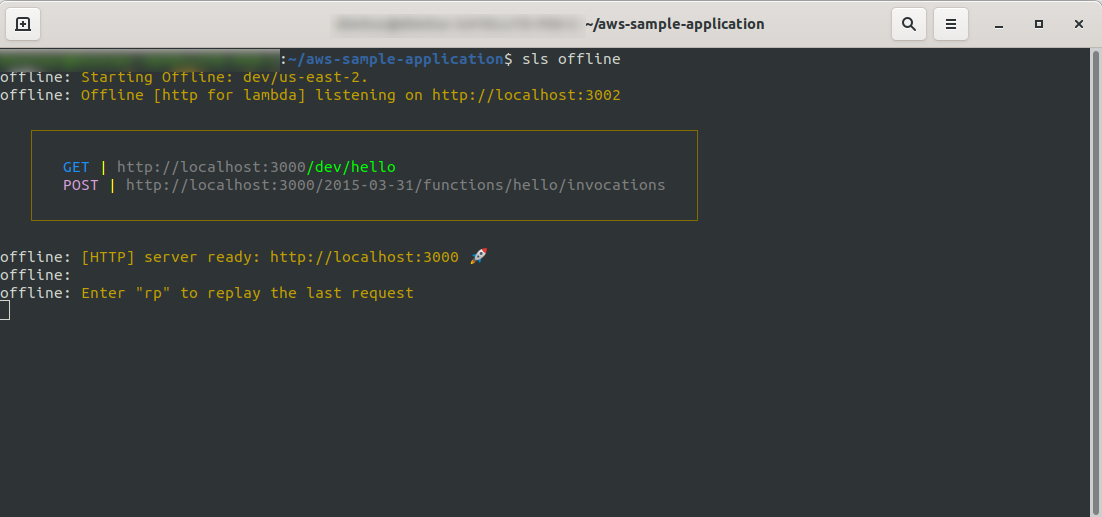Close the terminal window

pos(1077,24)
